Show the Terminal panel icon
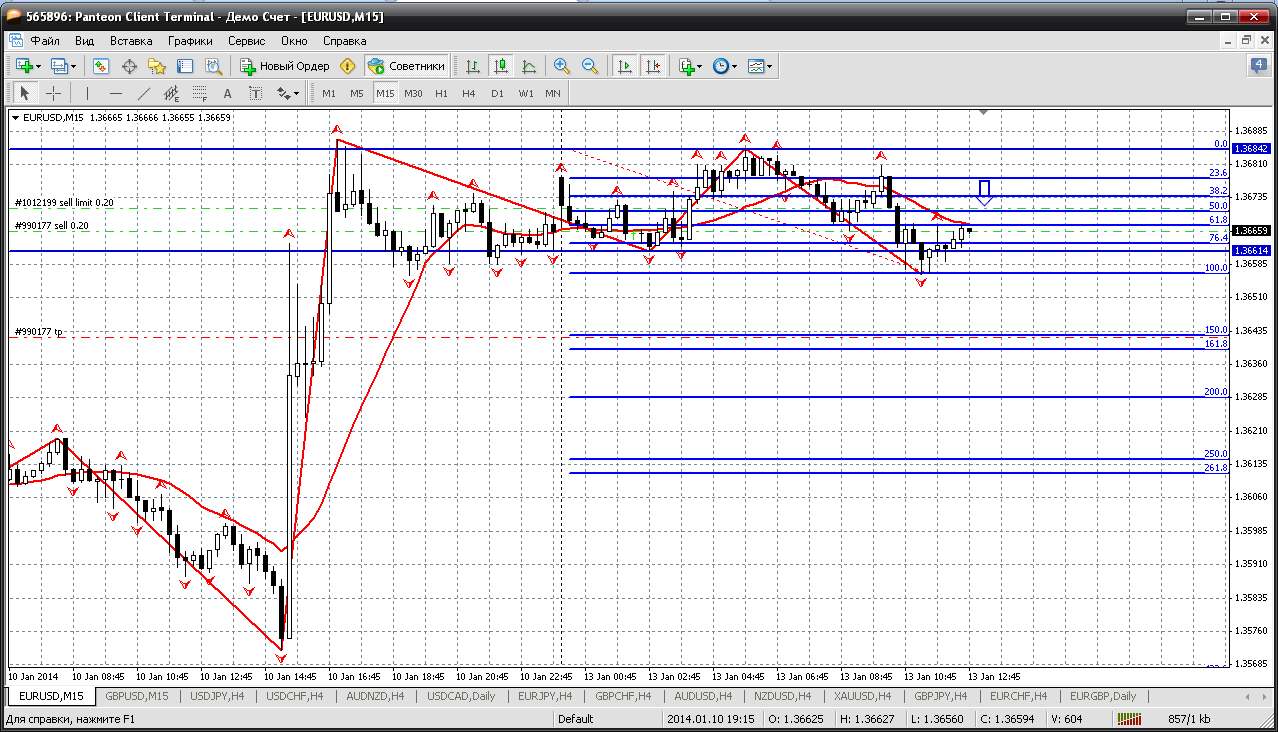Image resolution: width=1278 pixels, height=732 pixels. (x=185, y=66)
